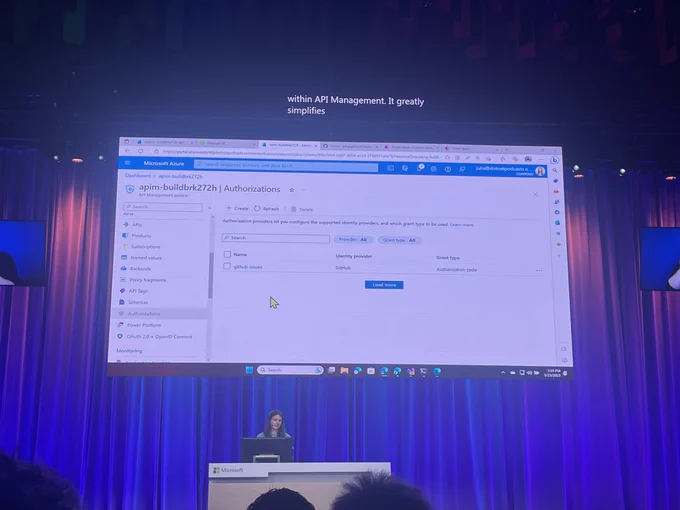The image size is (680, 510).
Task: Open Cloud Shell from Azure header
Action: [390, 168]
